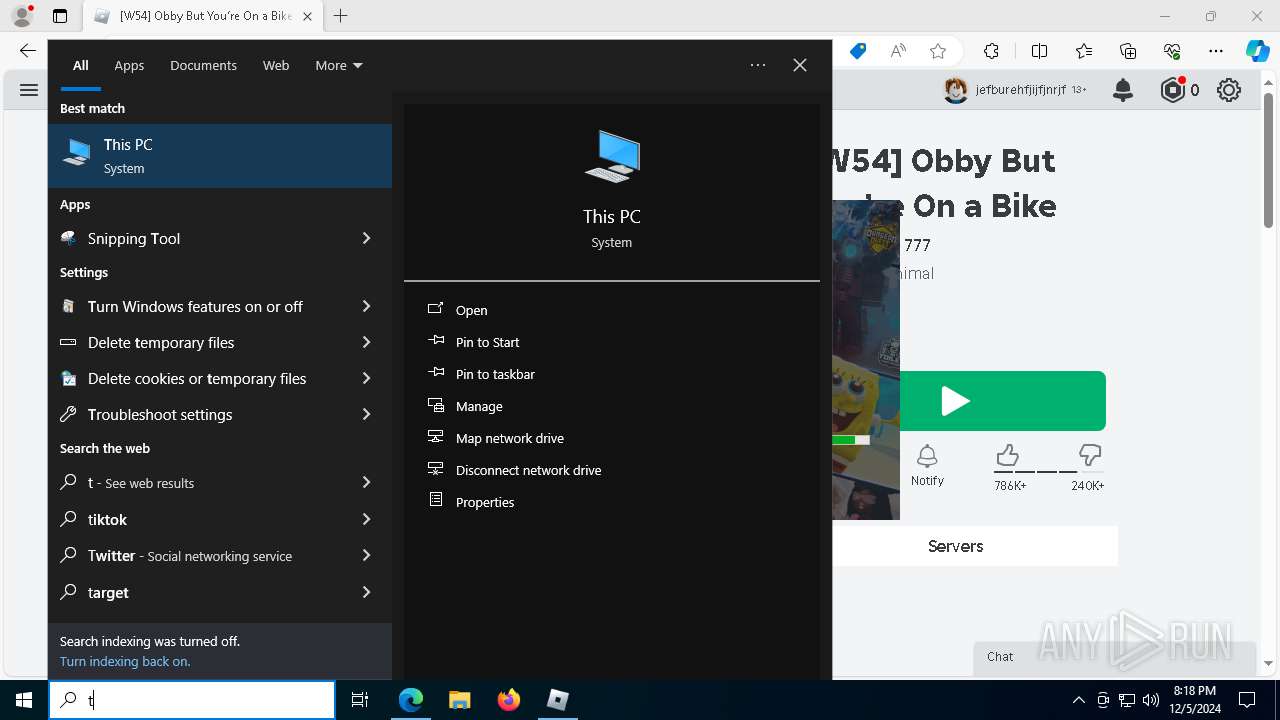Close the Windows search panel
The image size is (1280, 720).
[x=800, y=65]
